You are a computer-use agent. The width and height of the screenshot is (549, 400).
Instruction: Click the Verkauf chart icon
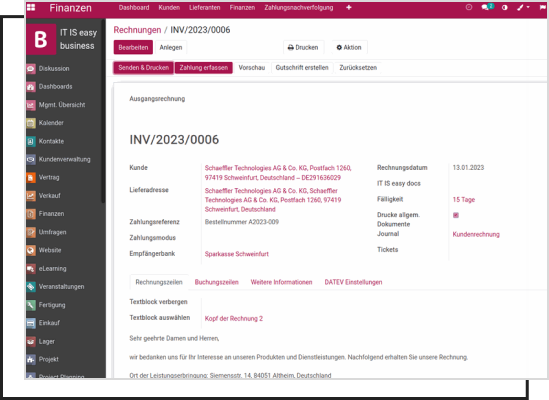click(31, 195)
